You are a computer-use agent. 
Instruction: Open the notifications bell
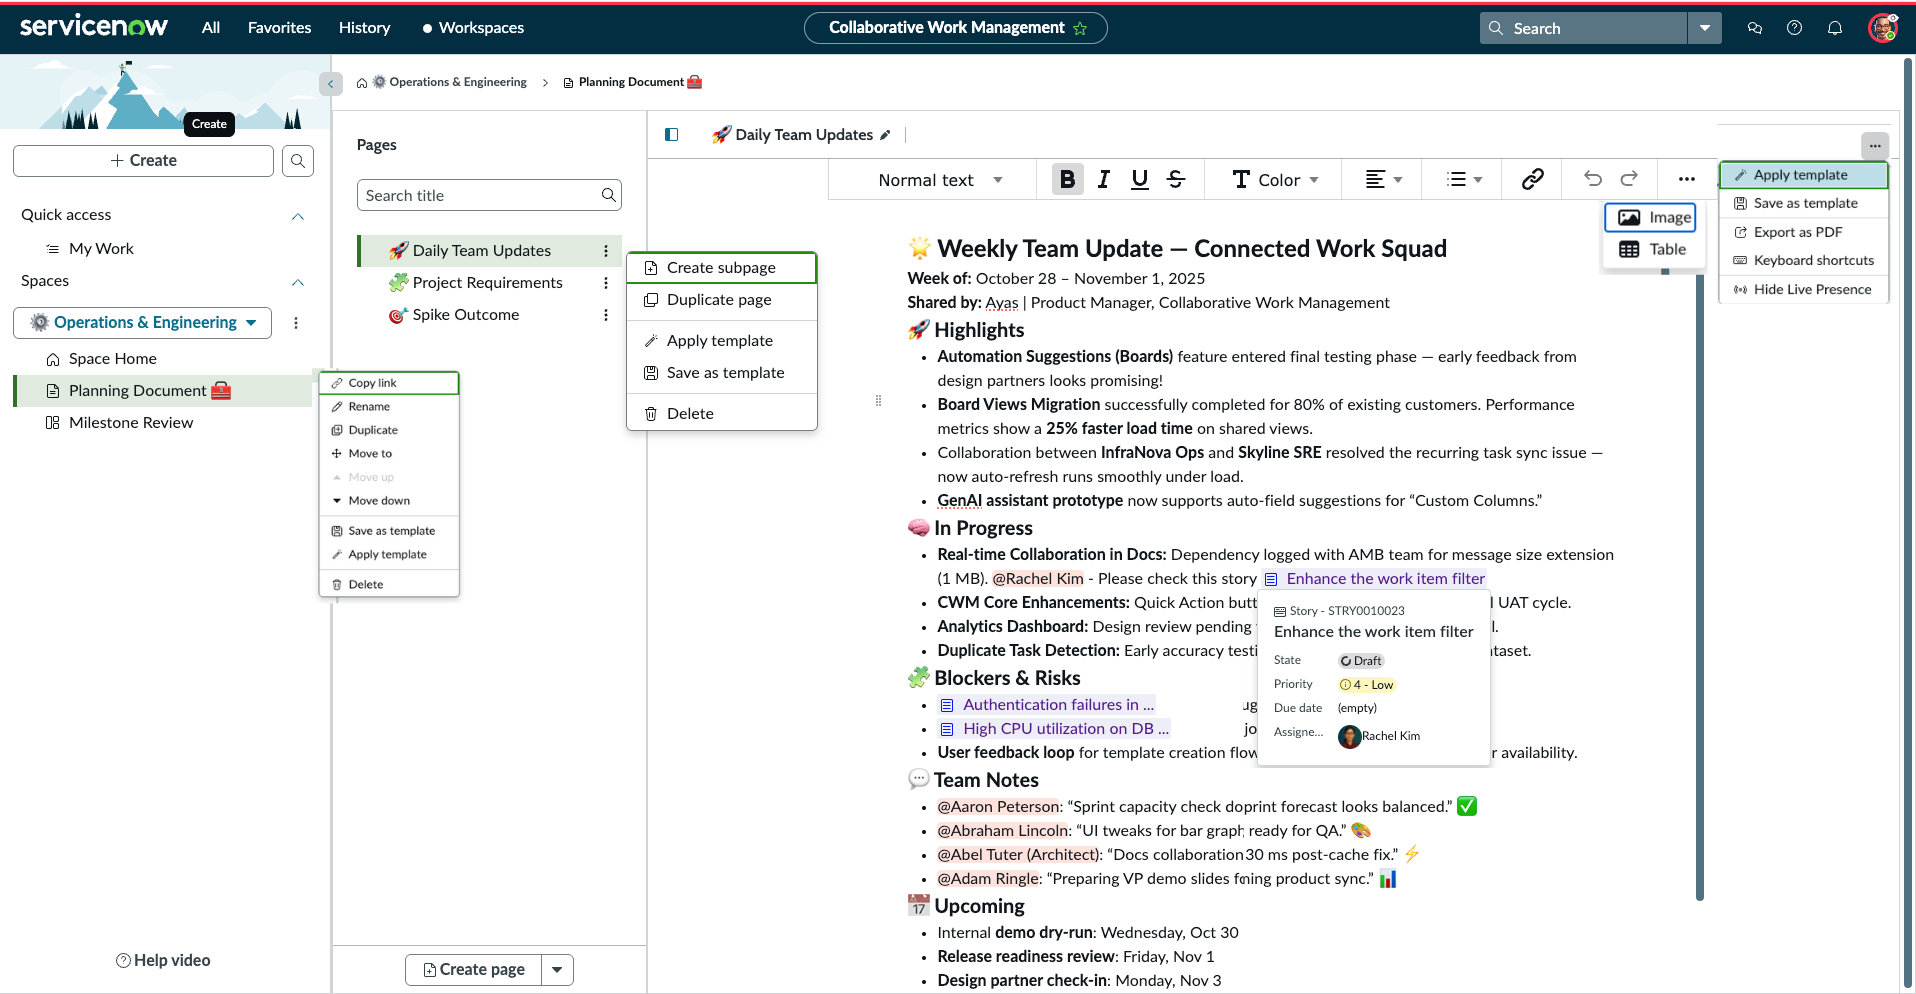coord(1834,28)
